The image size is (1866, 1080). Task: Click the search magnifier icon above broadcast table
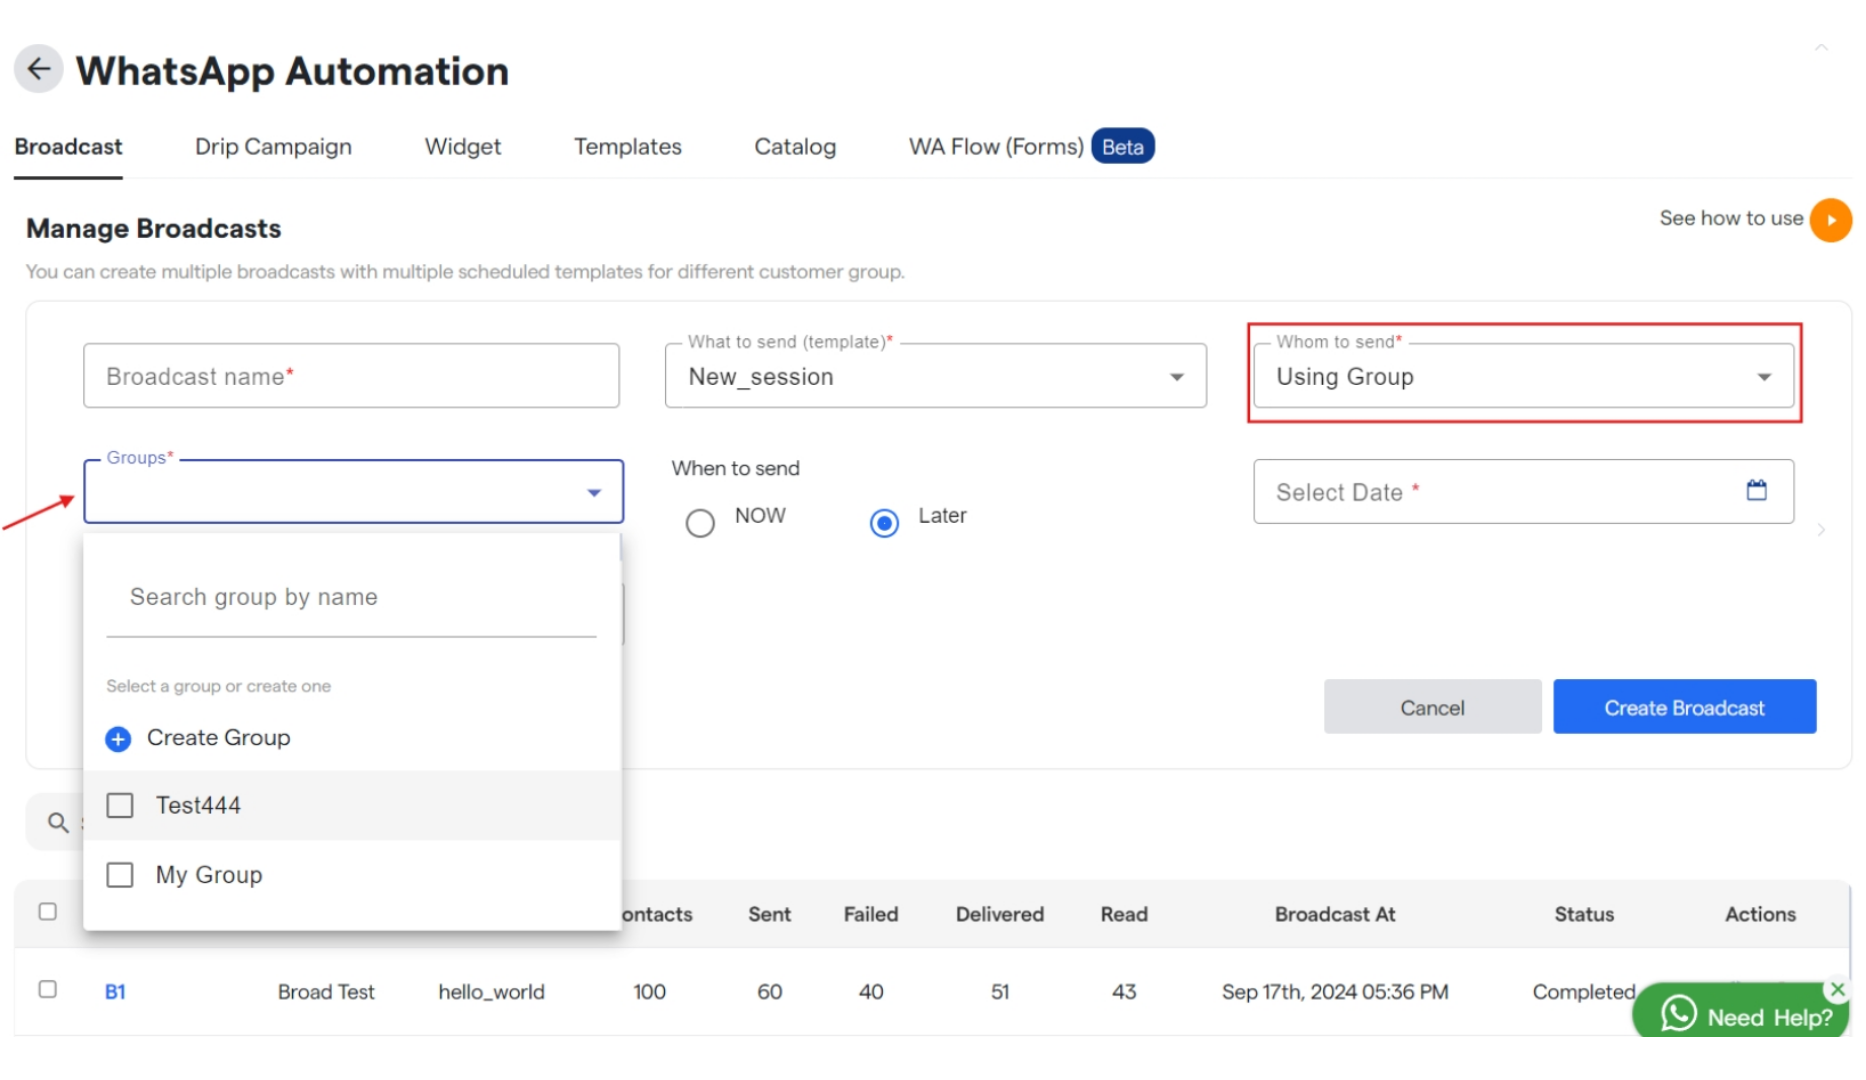(x=58, y=822)
